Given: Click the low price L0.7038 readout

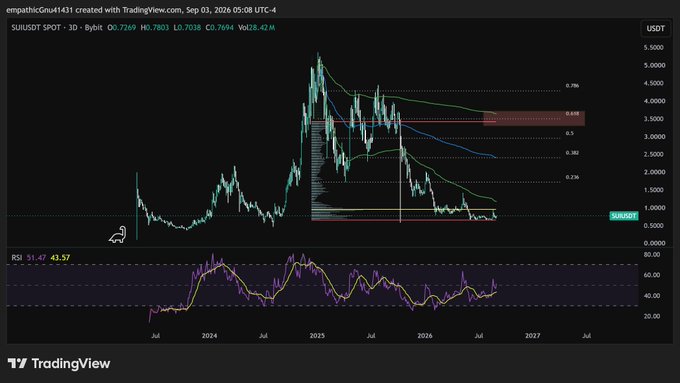Looking at the screenshot, I should 187,27.
